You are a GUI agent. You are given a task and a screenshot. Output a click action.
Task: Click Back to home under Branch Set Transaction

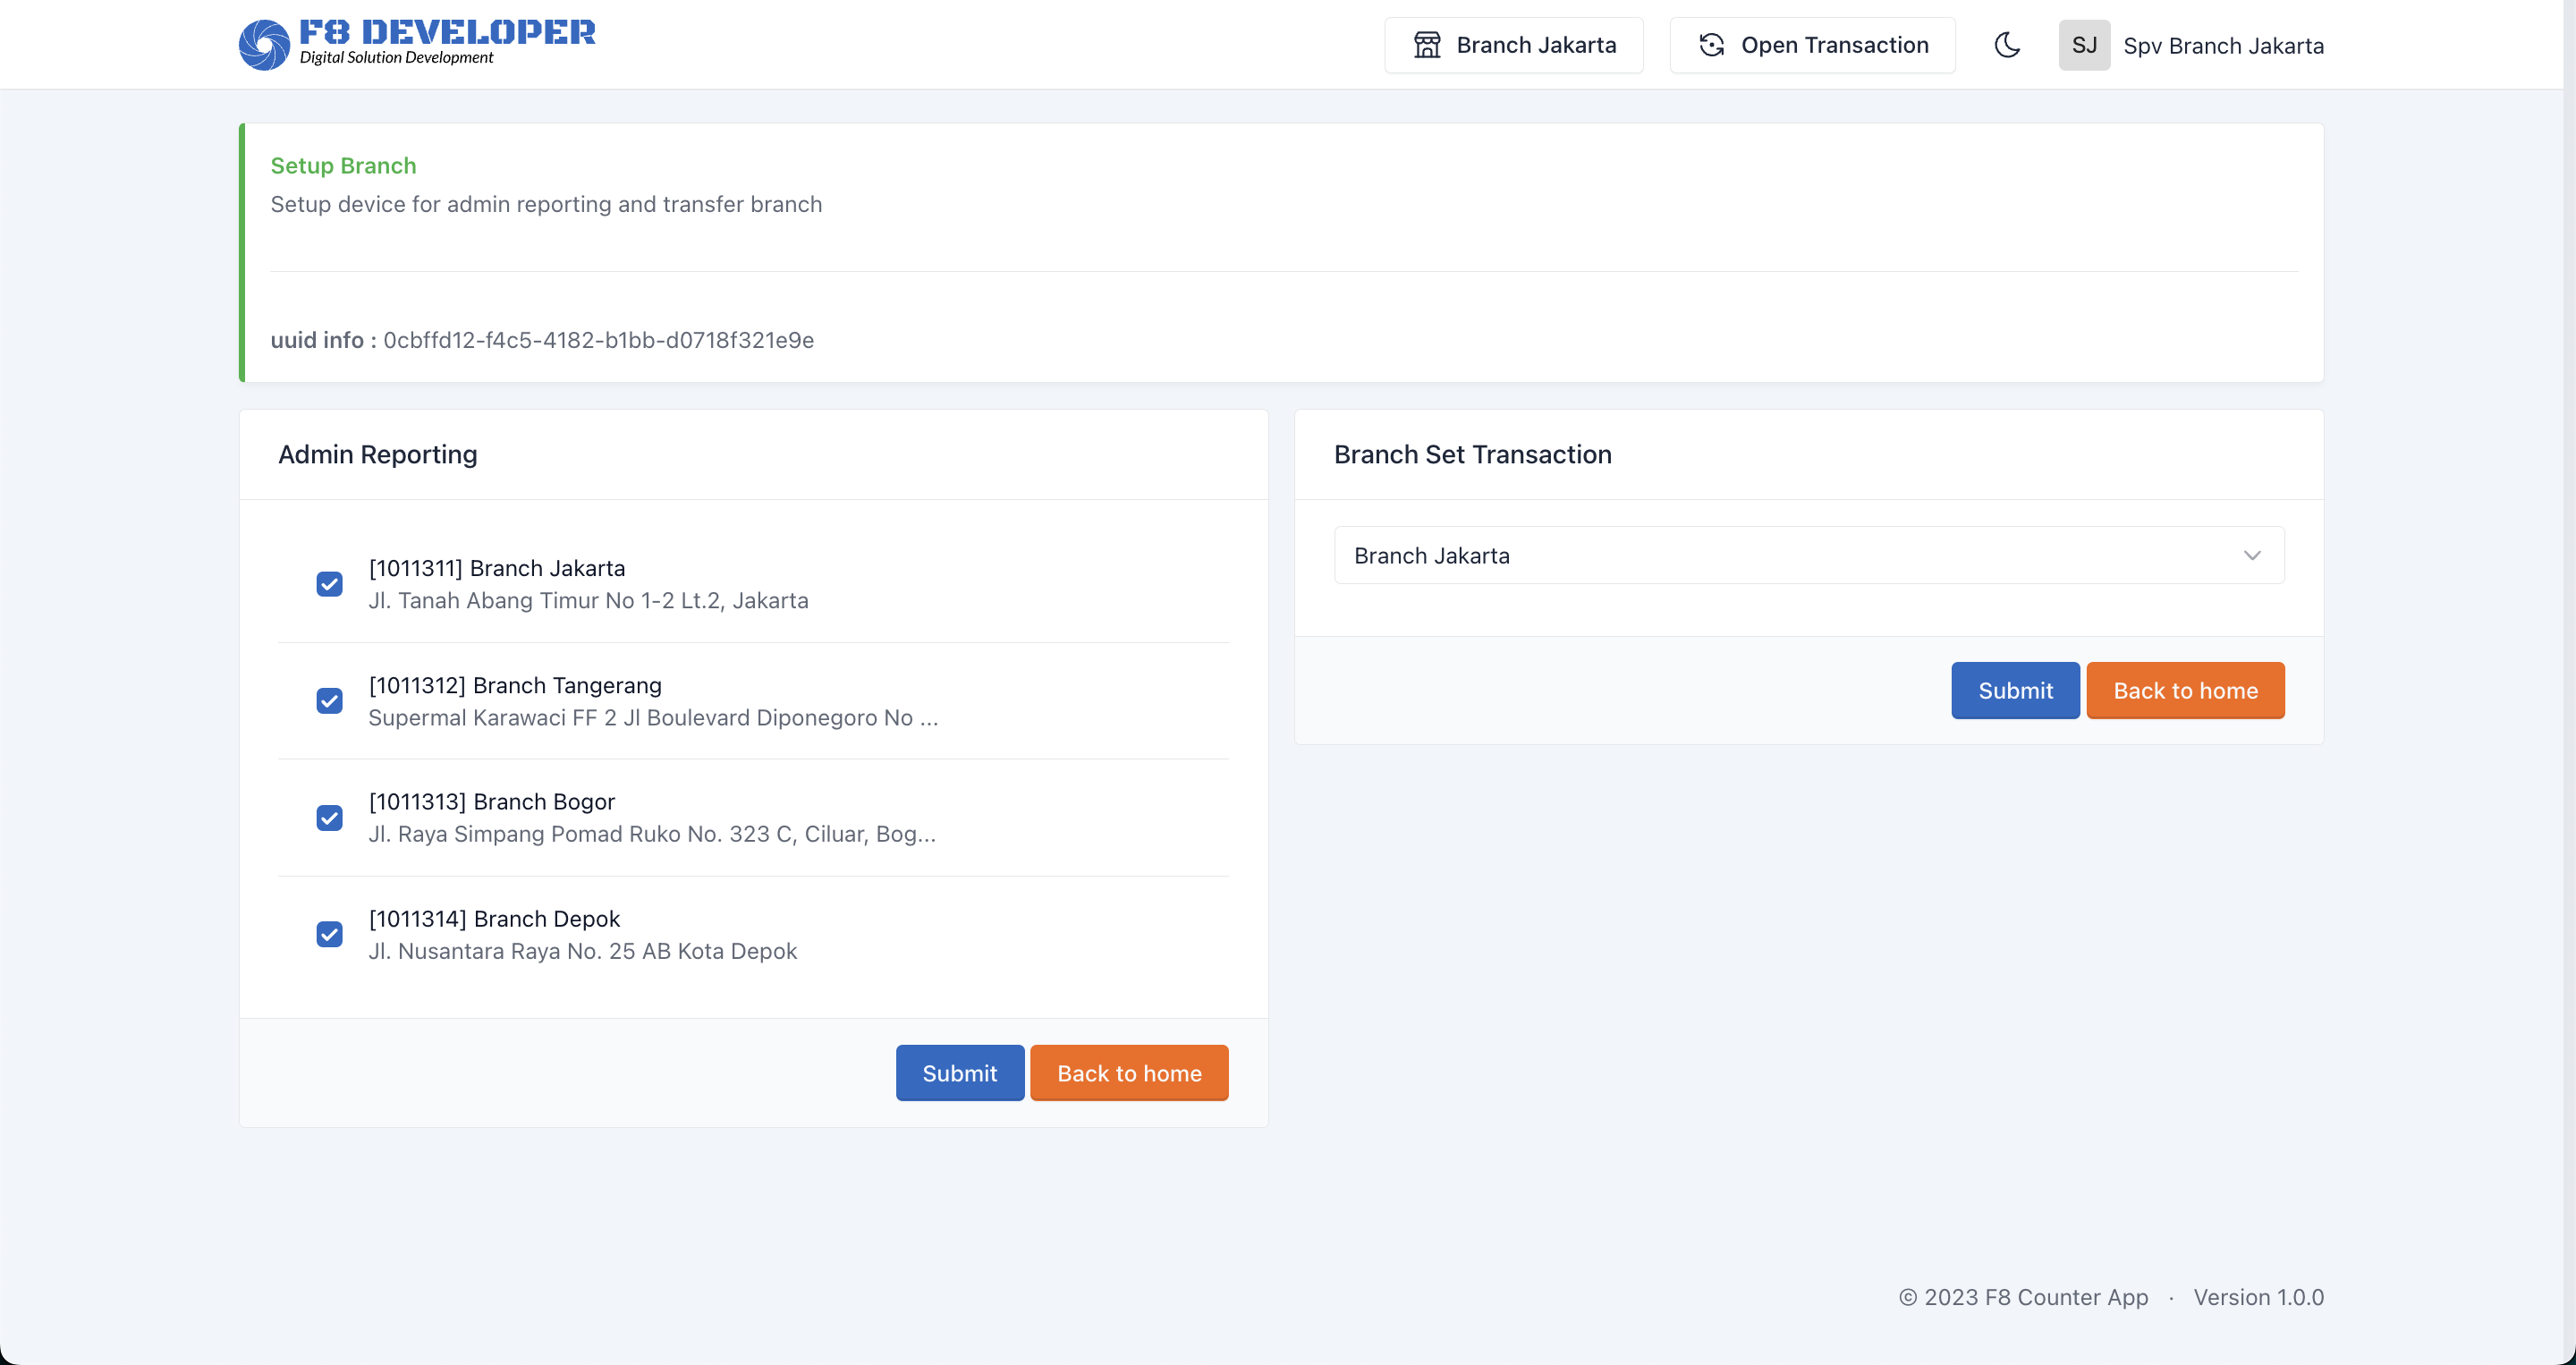tap(2185, 690)
